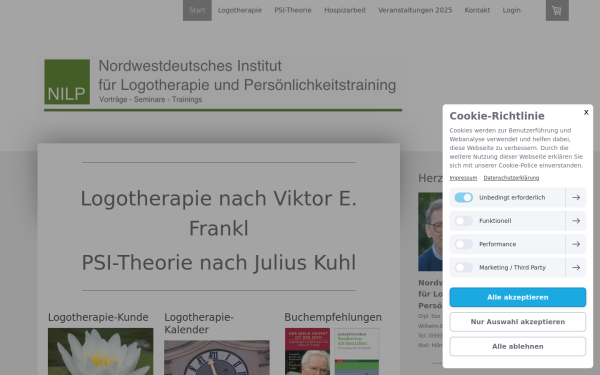This screenshot has width=600, height=375.
Task: Click the portrait photo of man
Action: coord(430,232)
